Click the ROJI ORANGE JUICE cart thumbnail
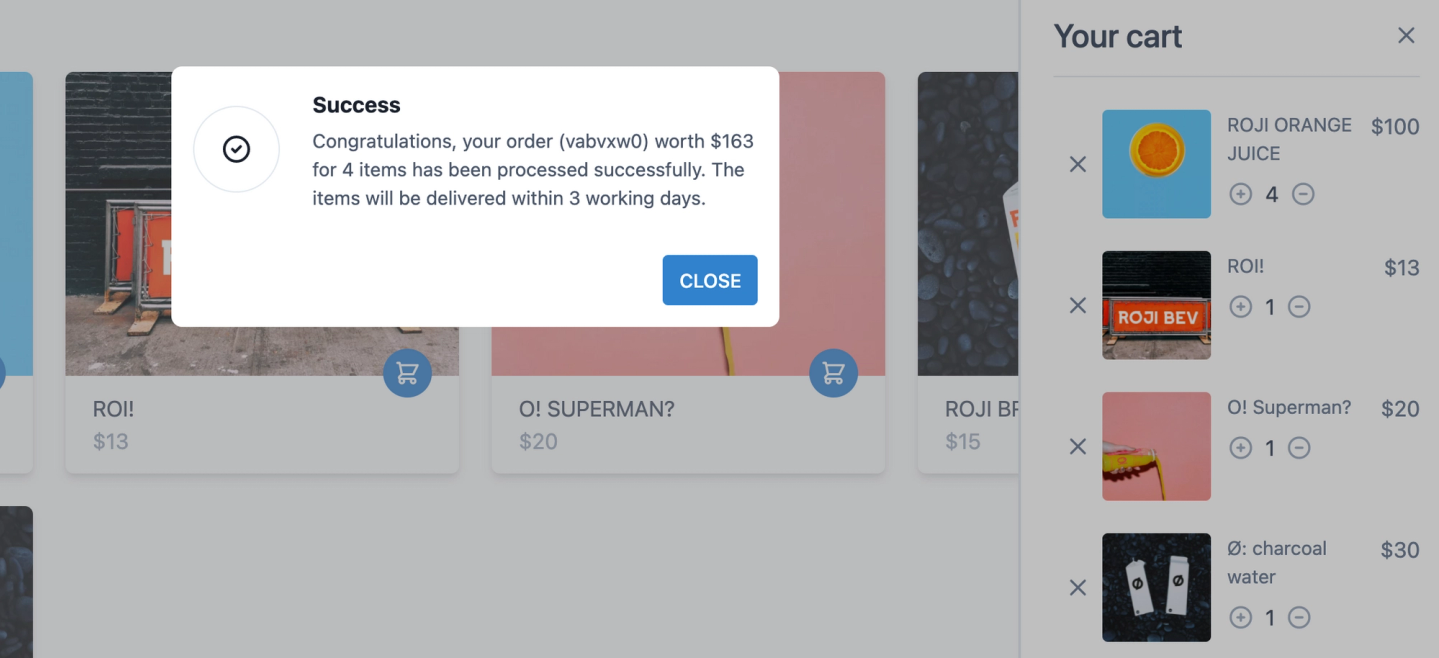Screen dimensions: 1439x658 click(1156, 164)
